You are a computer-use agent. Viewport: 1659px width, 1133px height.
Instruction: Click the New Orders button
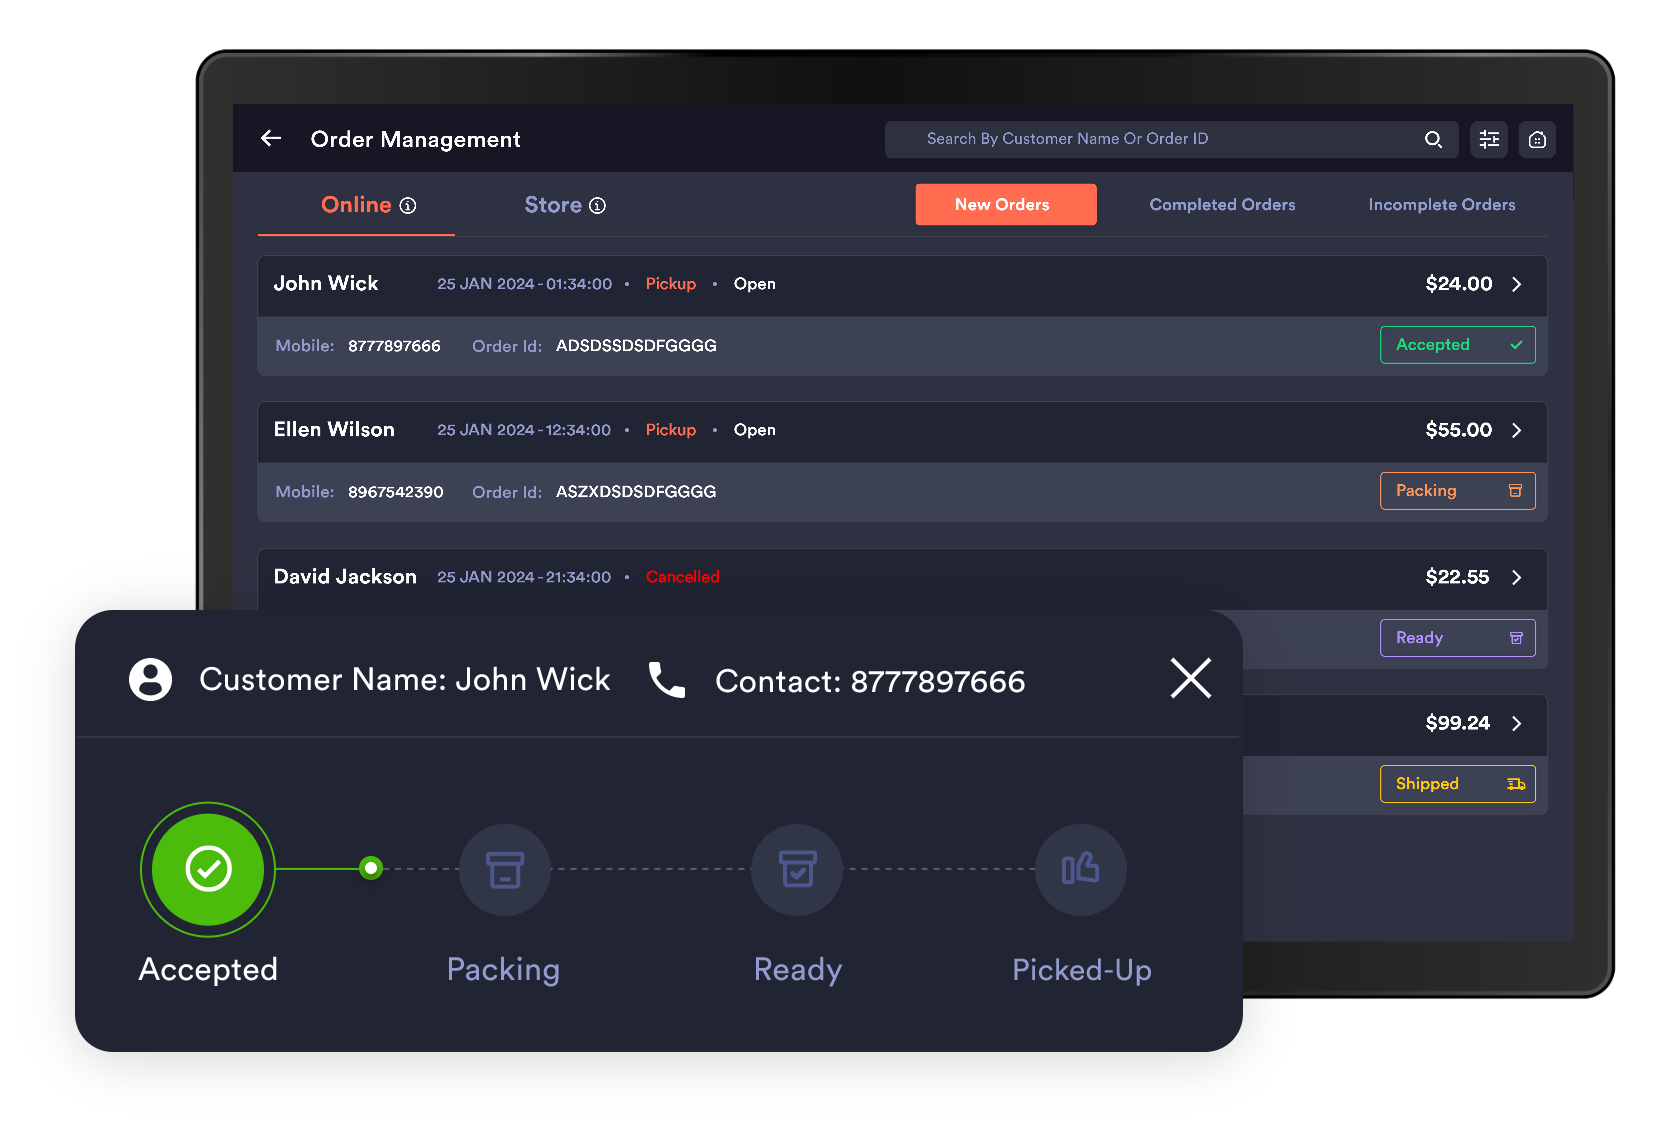tap(1005, 205)
